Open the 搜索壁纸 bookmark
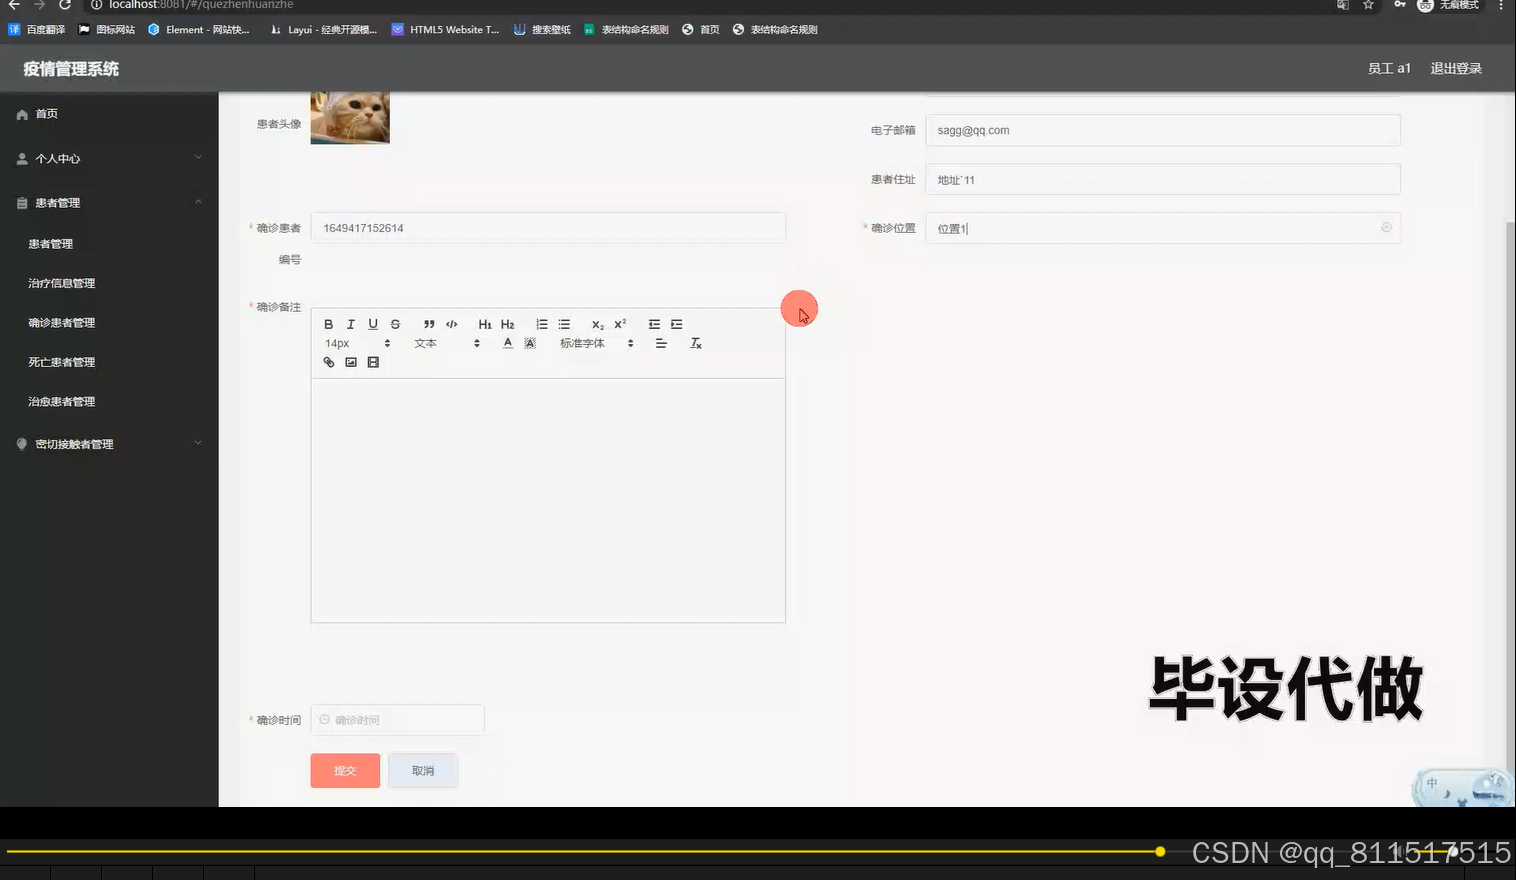This screenshot has width=1516, height=880. (542, 29)
